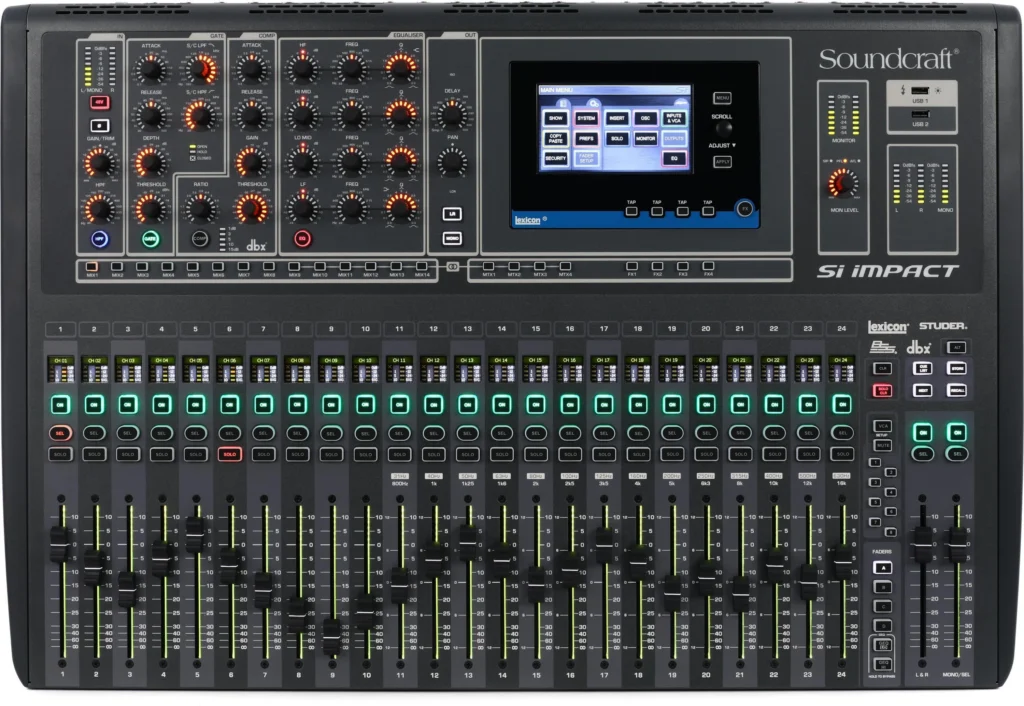Tap the FADER SETUP tile

(x=587, y=158)
